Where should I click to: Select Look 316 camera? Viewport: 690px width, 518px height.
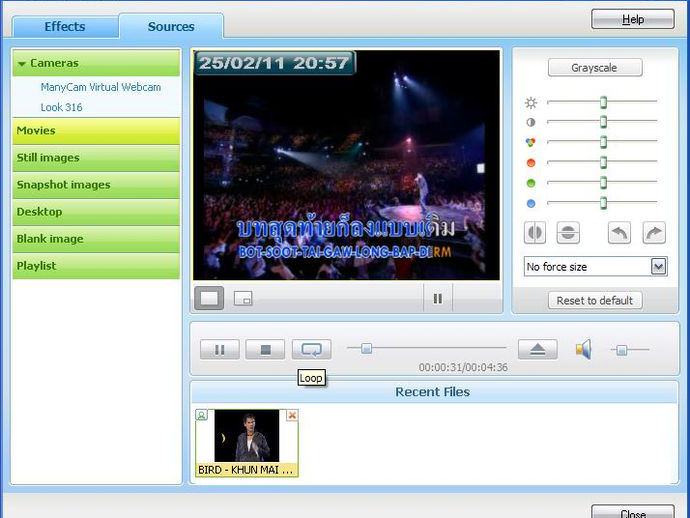point(62,107)
